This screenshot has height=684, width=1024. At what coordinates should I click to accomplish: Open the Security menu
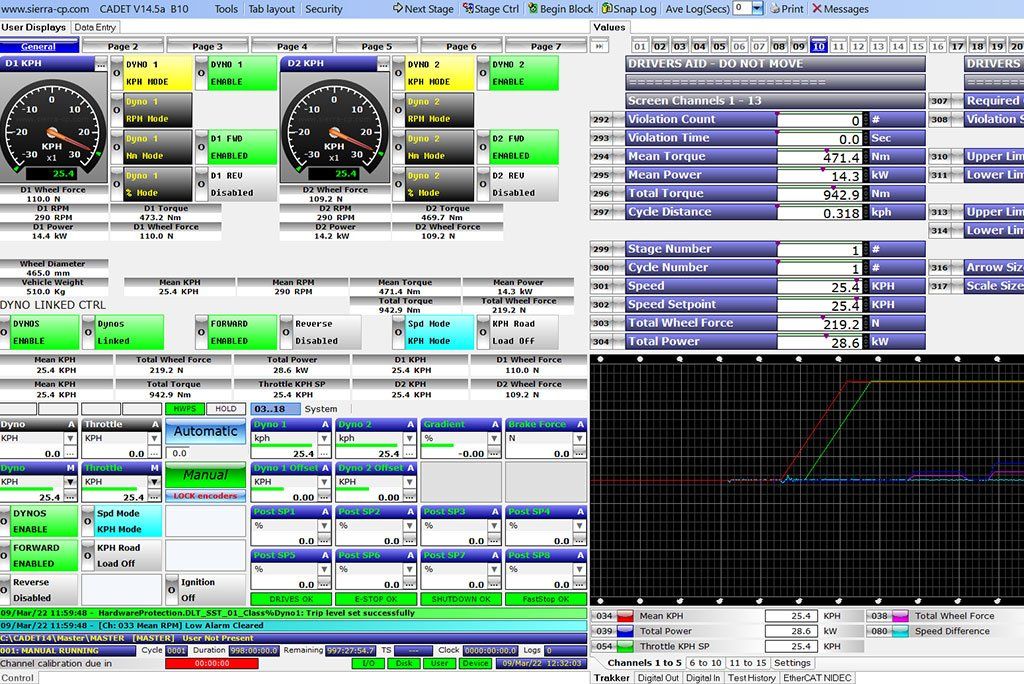[x=324, y=9]
